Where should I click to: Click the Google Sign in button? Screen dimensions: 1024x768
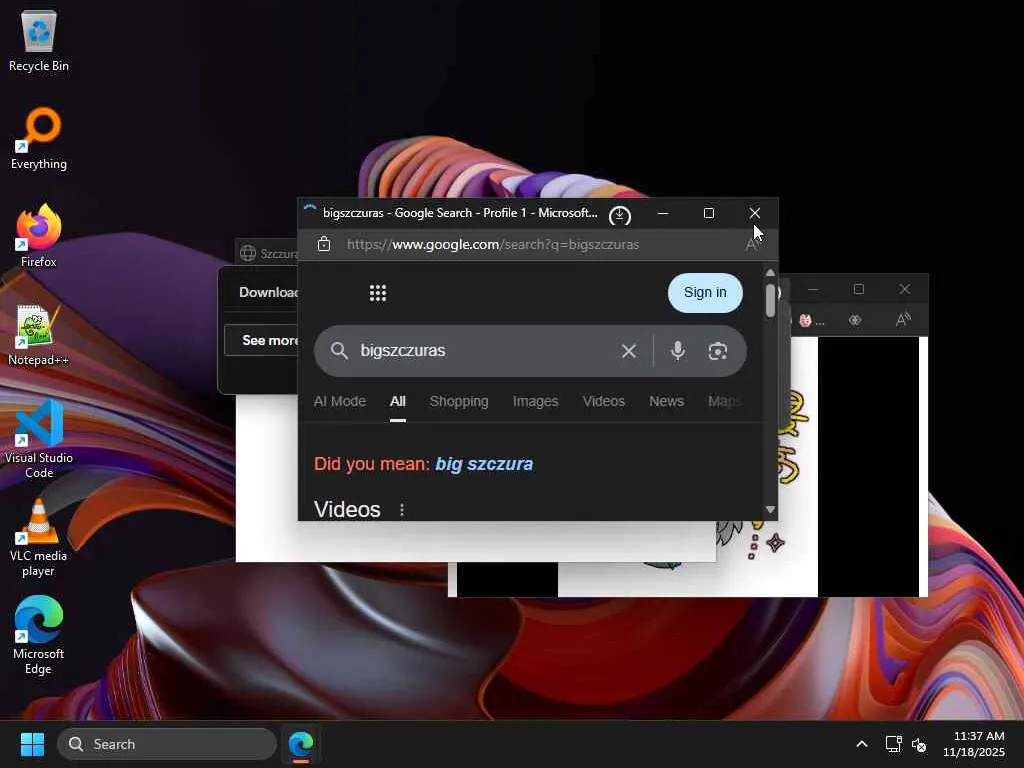pos(705,293)
